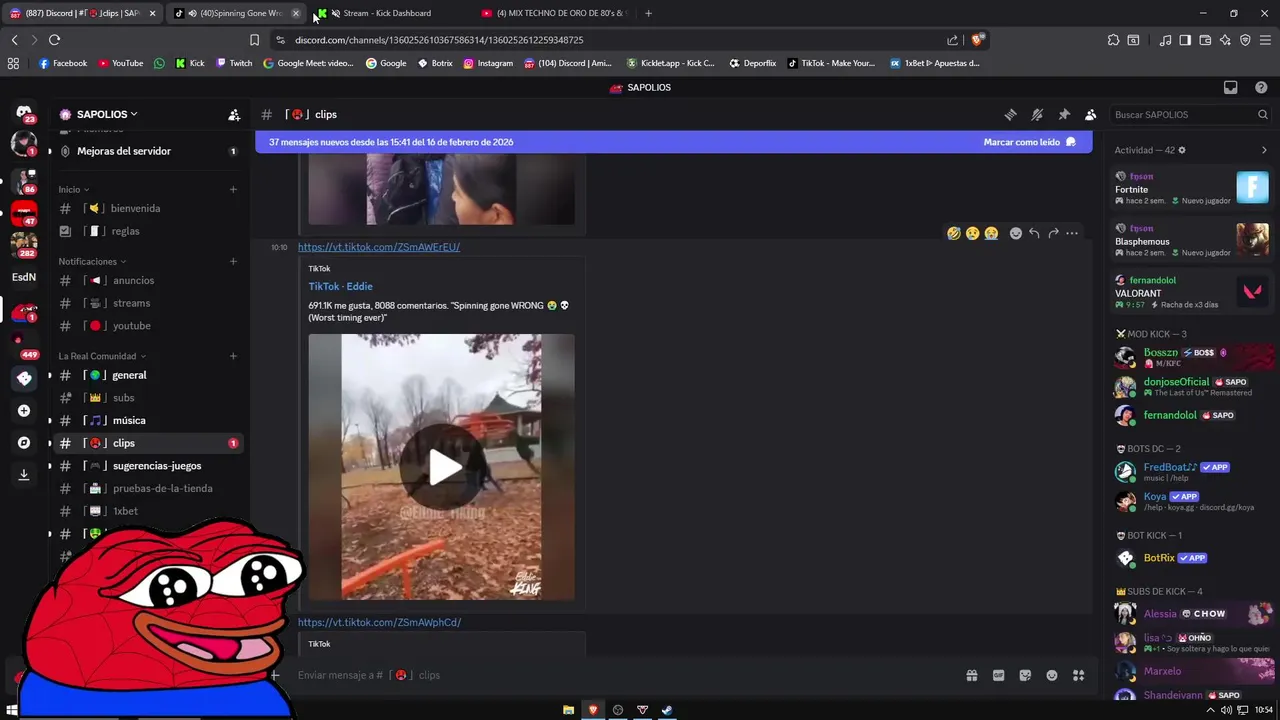Select the pruebas-de-la-tienda channel
1280x720 pixels.
tap(148, 489)
